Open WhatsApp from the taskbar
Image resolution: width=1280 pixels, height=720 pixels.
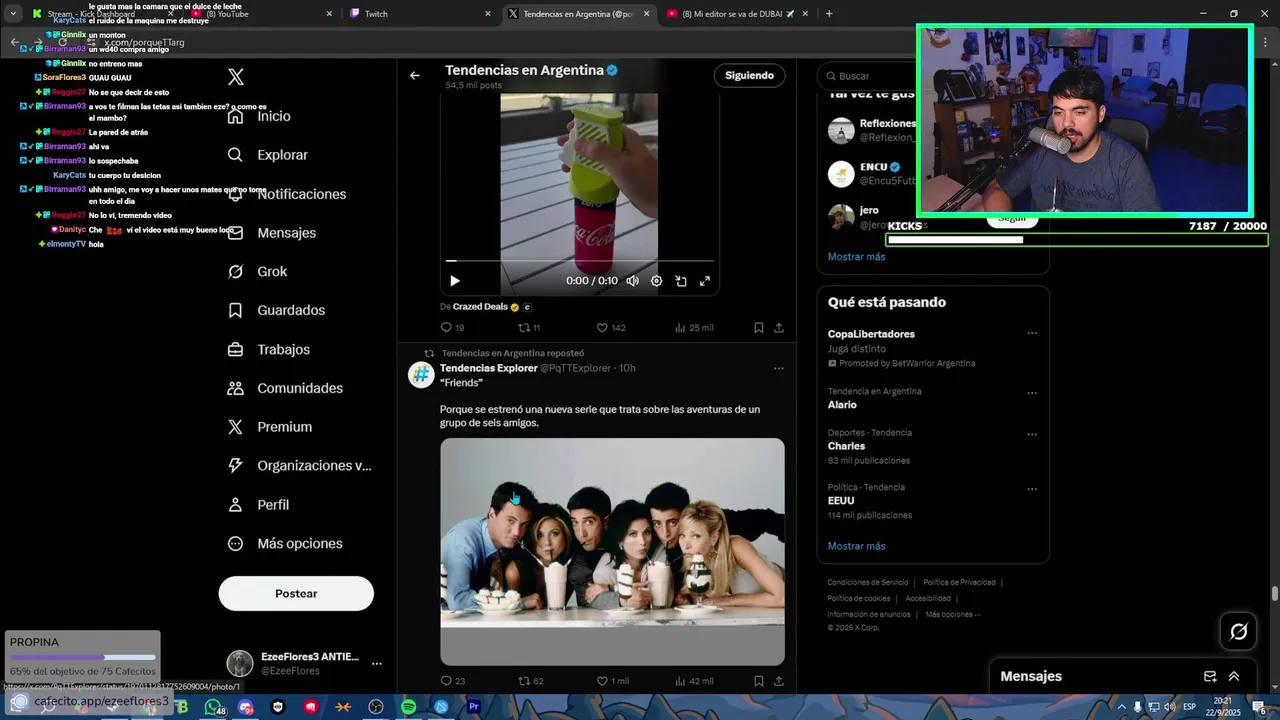(x=212, y=707)
